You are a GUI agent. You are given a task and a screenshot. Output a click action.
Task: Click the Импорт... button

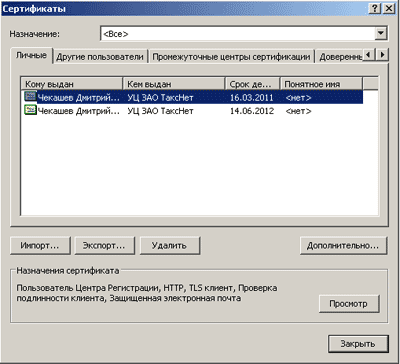[40, 246]
